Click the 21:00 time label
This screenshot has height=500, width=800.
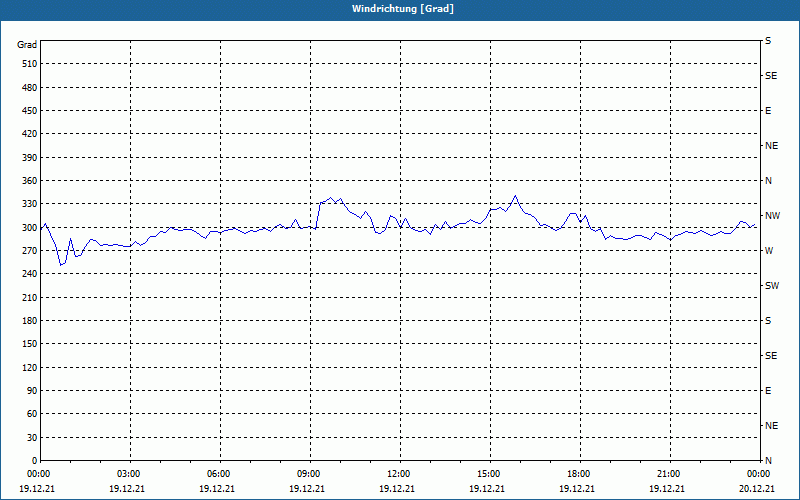(668, 474)
